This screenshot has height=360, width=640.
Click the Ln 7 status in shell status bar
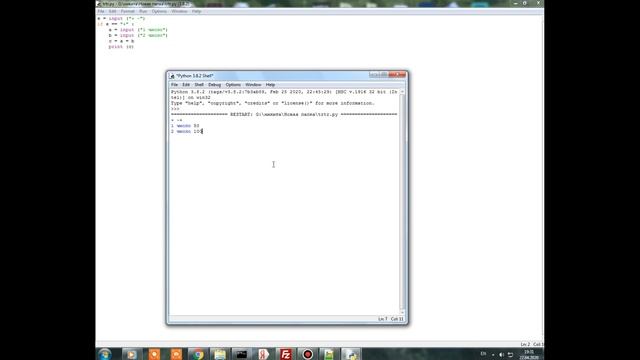tap(382, 319)
